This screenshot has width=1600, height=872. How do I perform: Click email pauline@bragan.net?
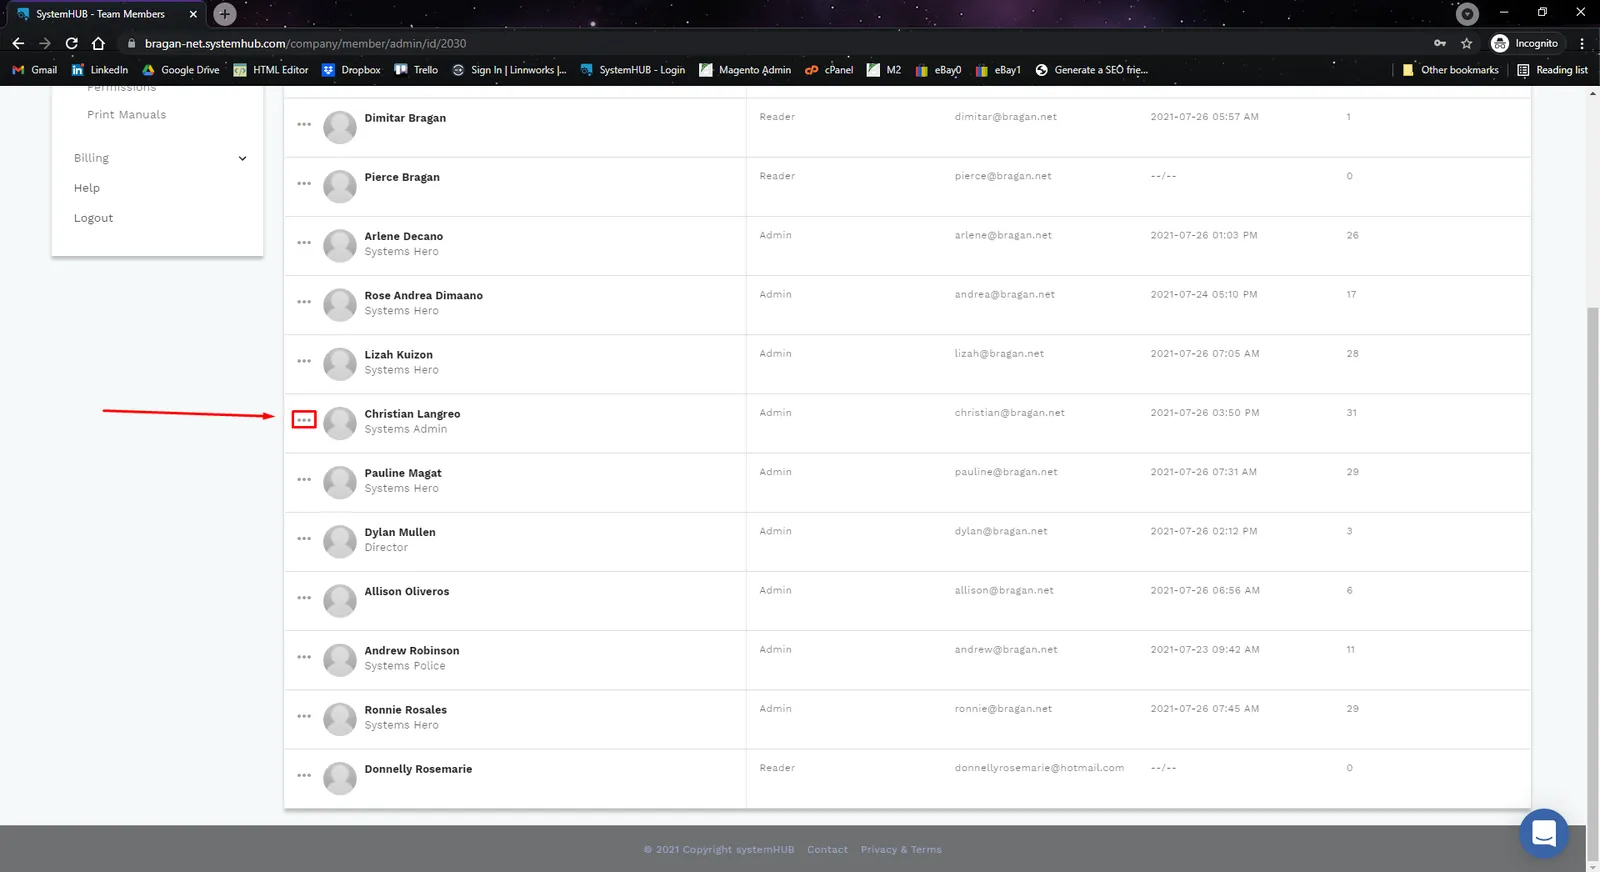click(x=1006, y=472)
